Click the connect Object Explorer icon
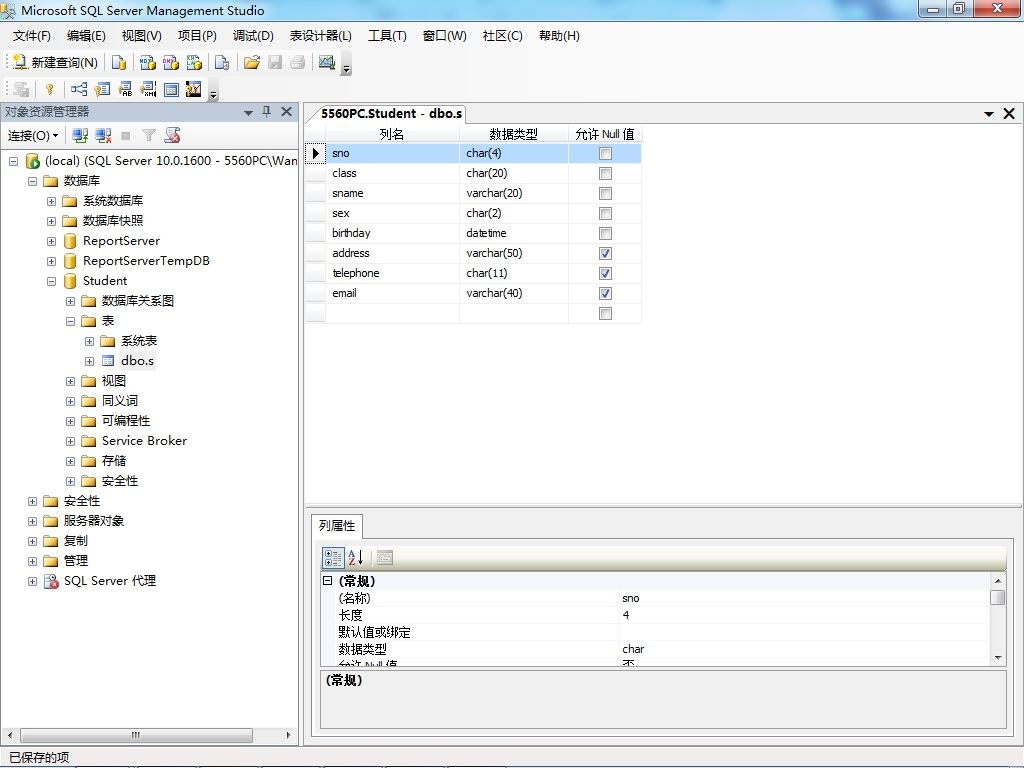The width and height of the screenshot is (1024, 768). point(80,136)
